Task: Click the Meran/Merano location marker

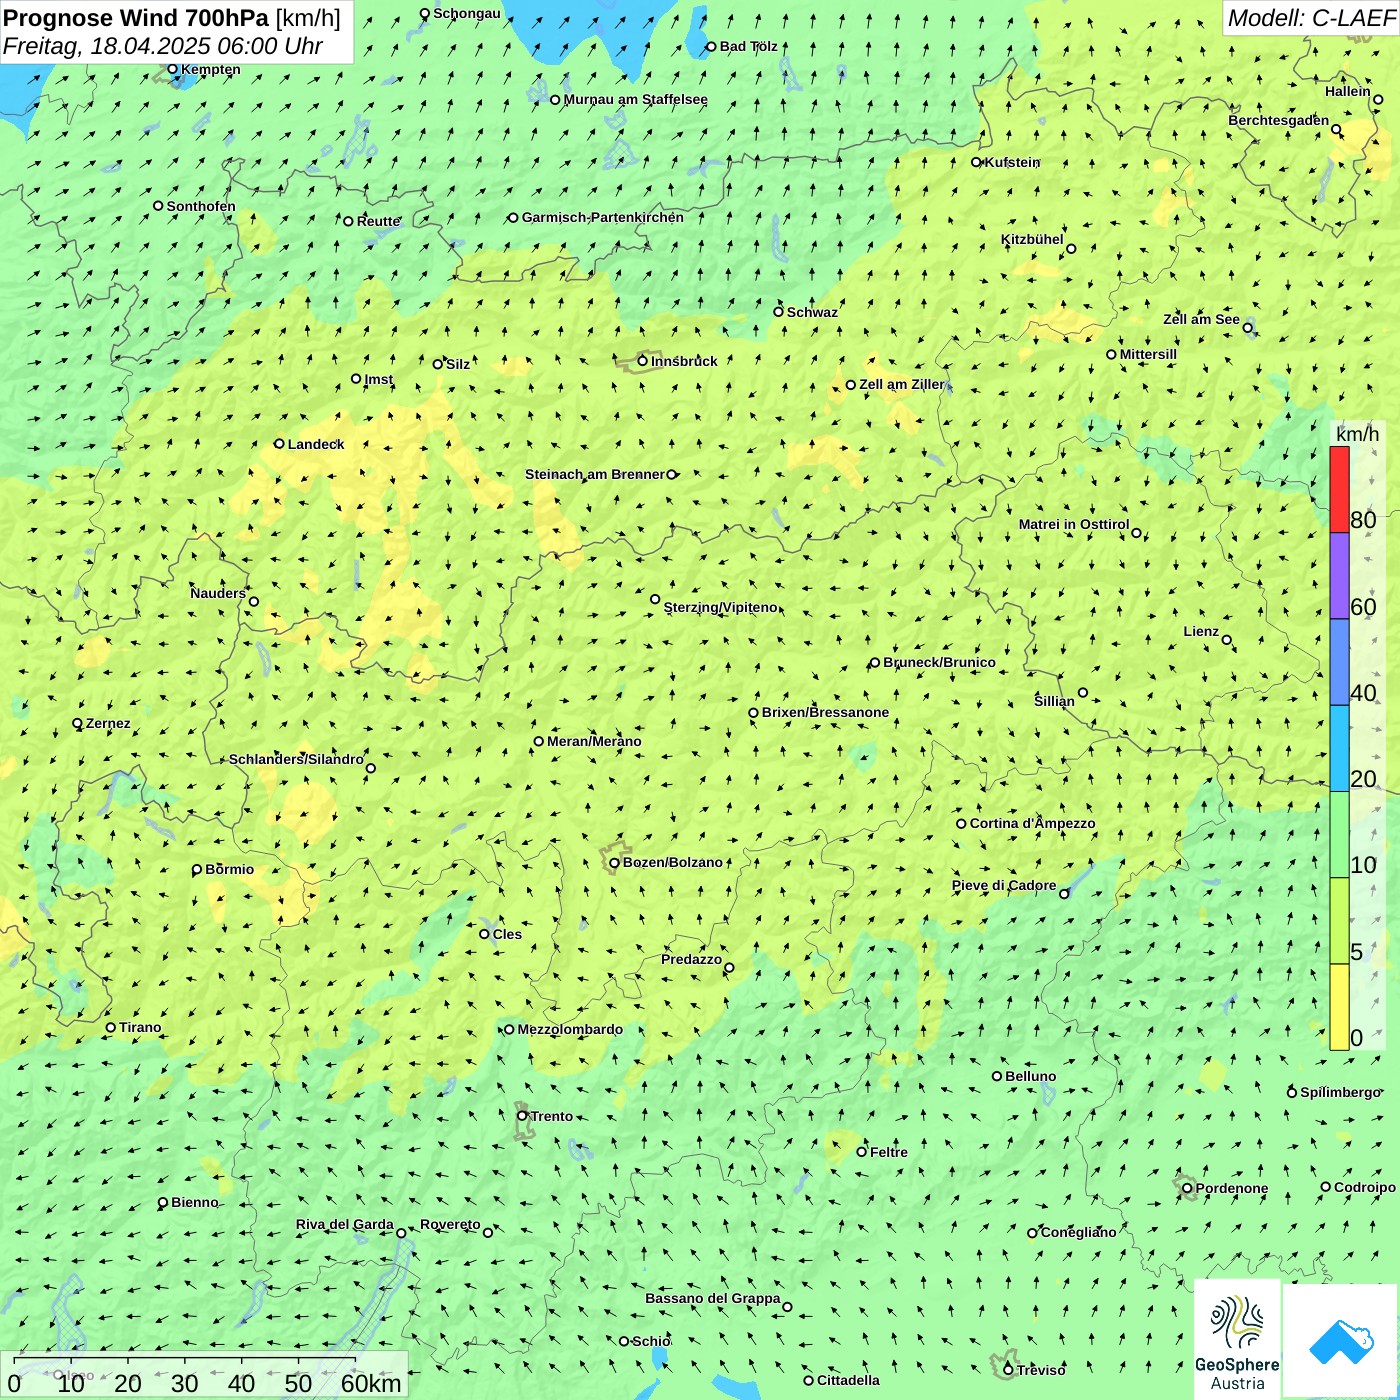Action: click(x=539, y=741)
